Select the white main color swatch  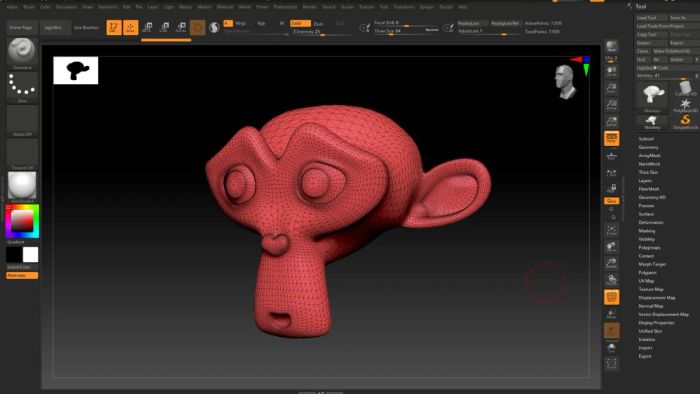[30, 255]
